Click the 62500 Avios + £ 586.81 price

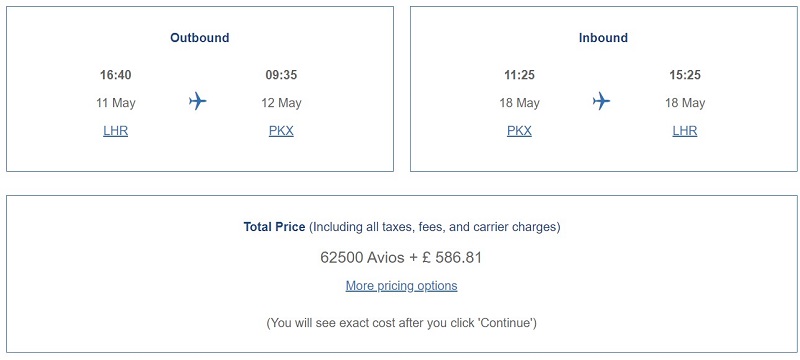(x=401, y=257)
